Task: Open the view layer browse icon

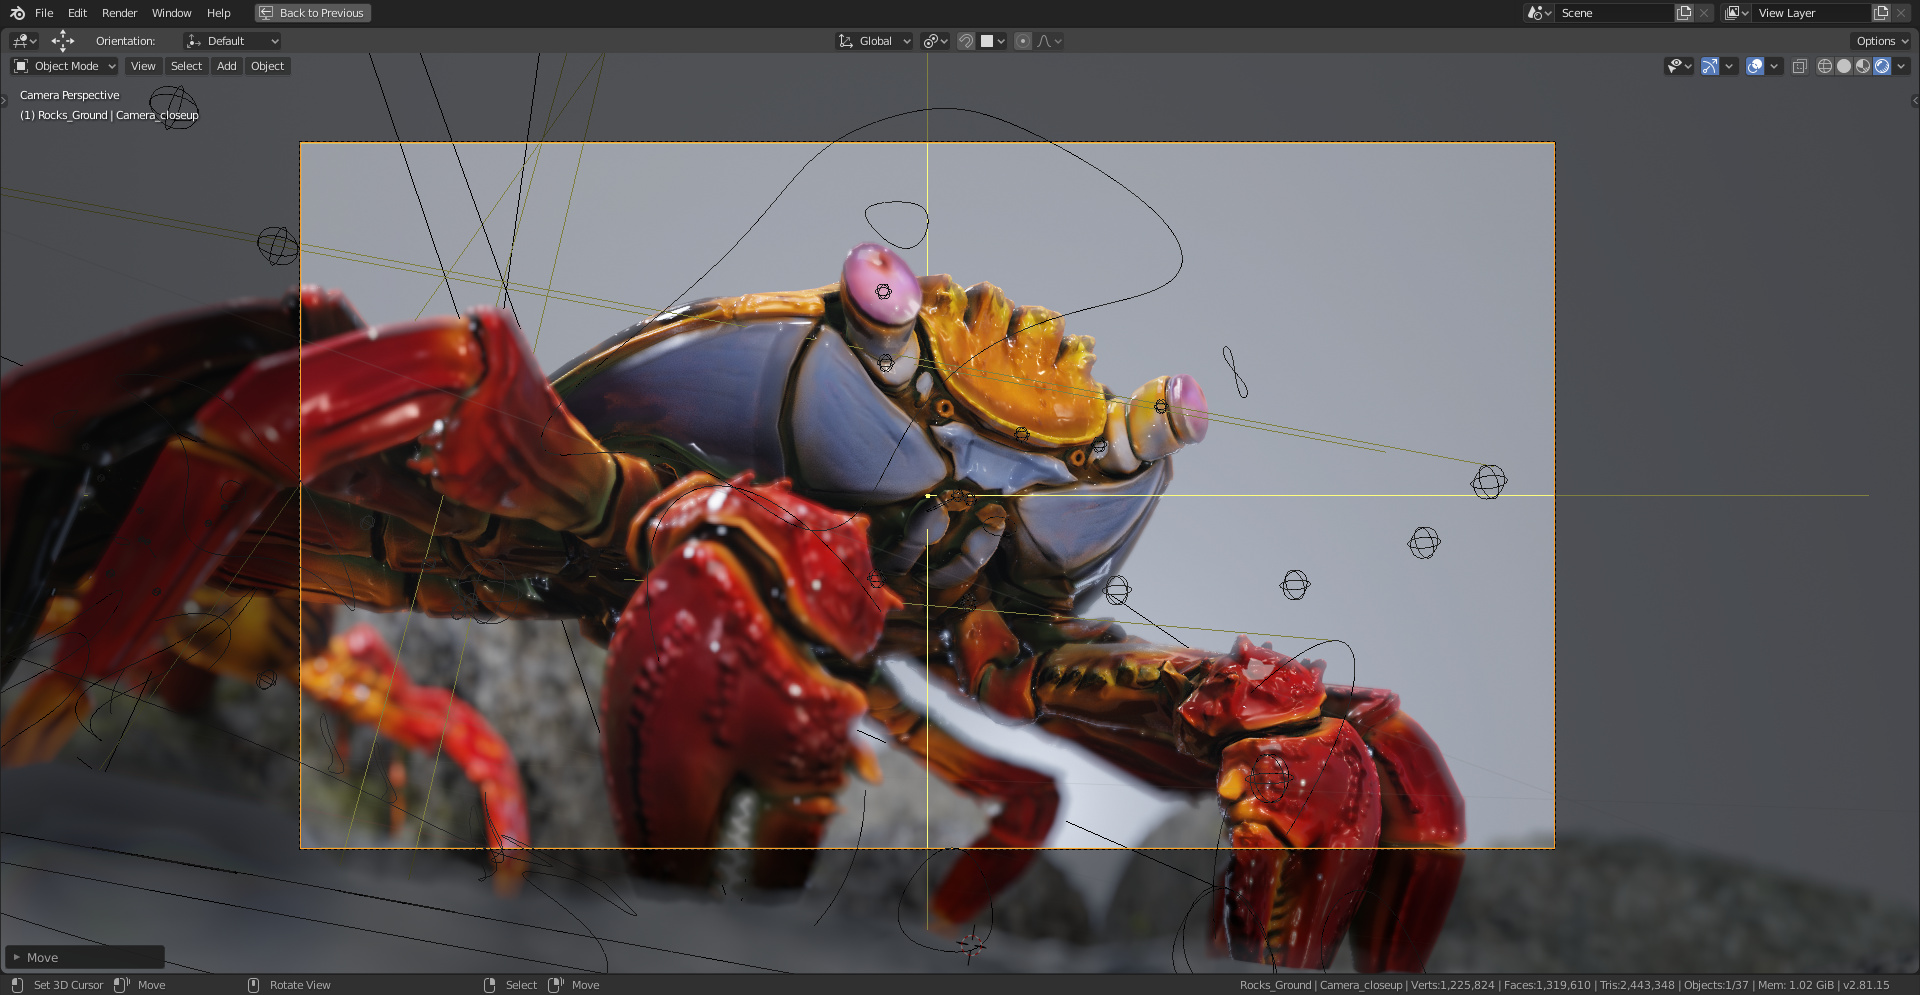Action: pyautogui.click(x=1736, y=13)
